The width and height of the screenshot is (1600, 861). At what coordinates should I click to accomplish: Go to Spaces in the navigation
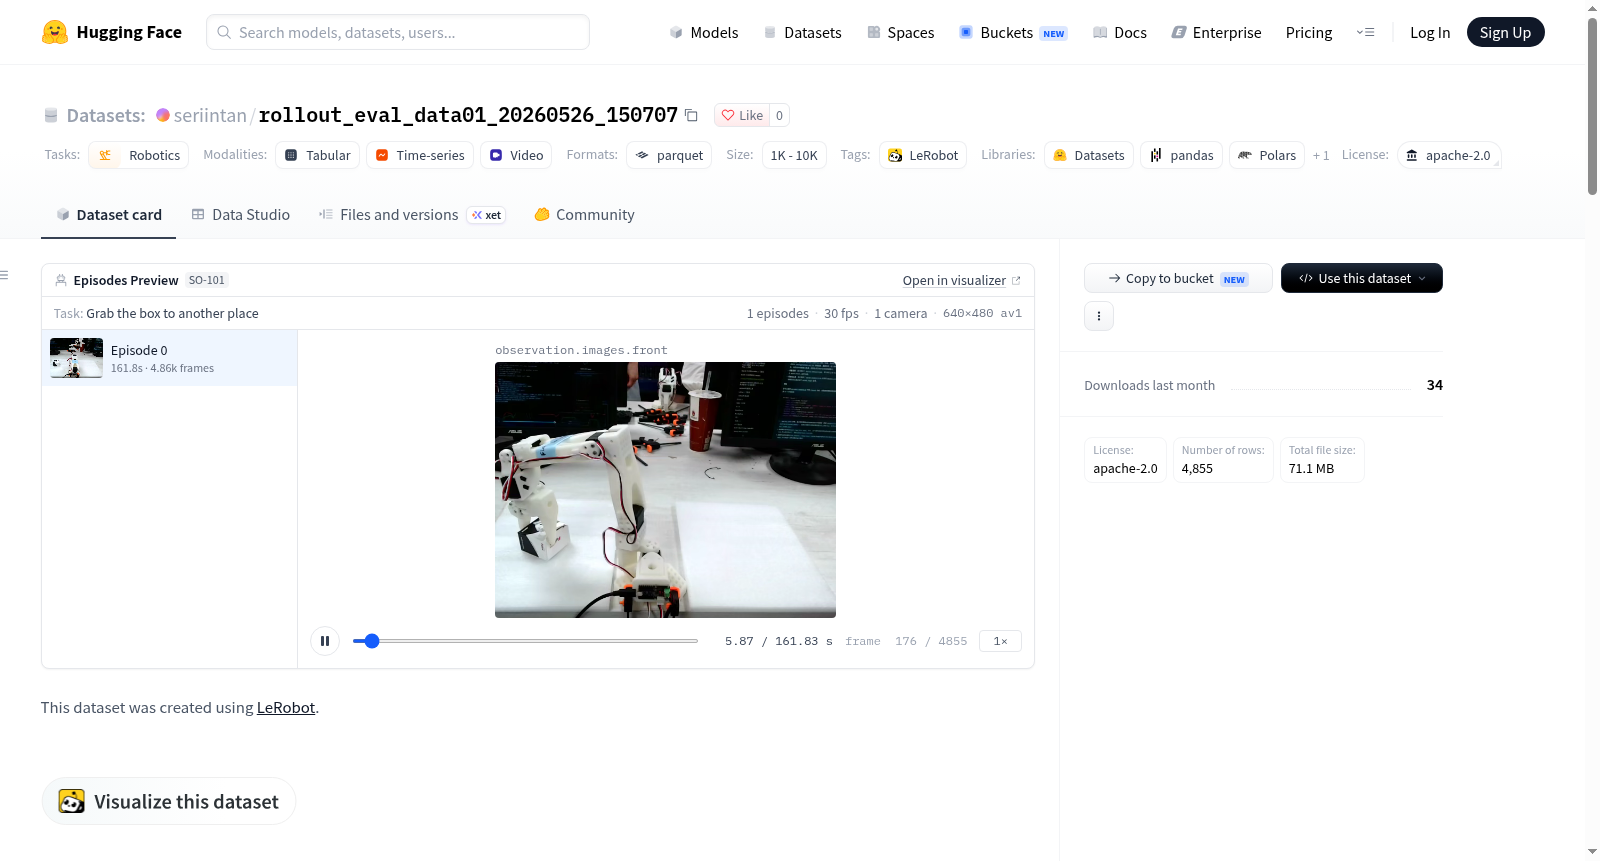(x=901, y=32)
